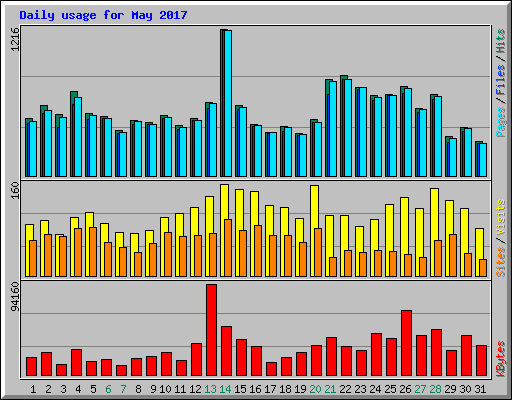This screenshot has width=512, height=400.
Task: Click the 'Pages' legend label
Action: click(501, 122)
